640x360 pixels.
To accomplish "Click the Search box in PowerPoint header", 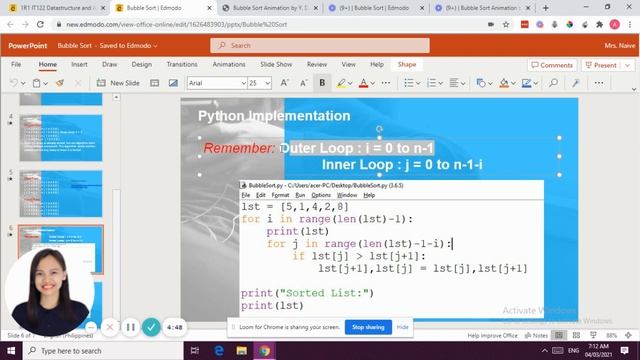I will point(320,45).
